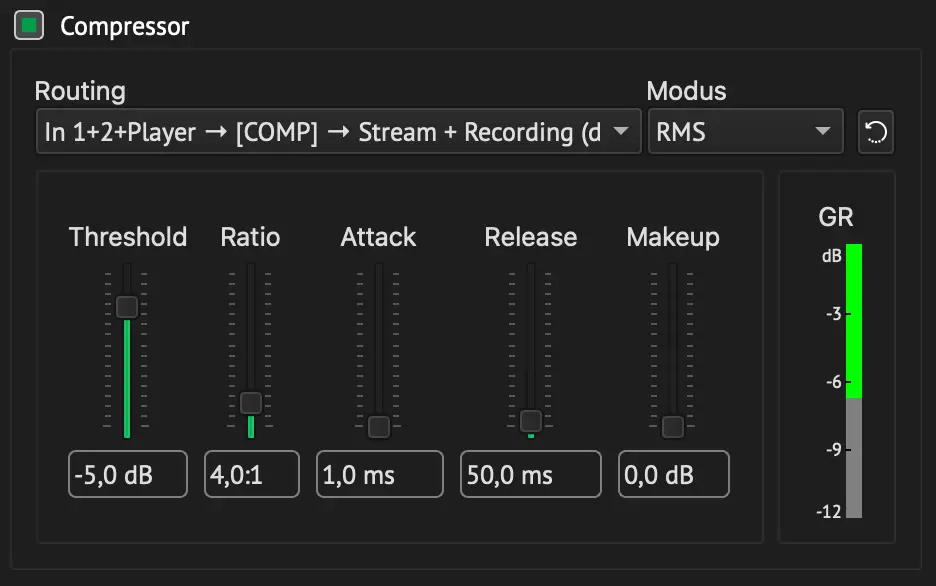Viewport: 936px width, 586px height.
Task: Click the GR gain reduction meter
Action: point(854,381)
